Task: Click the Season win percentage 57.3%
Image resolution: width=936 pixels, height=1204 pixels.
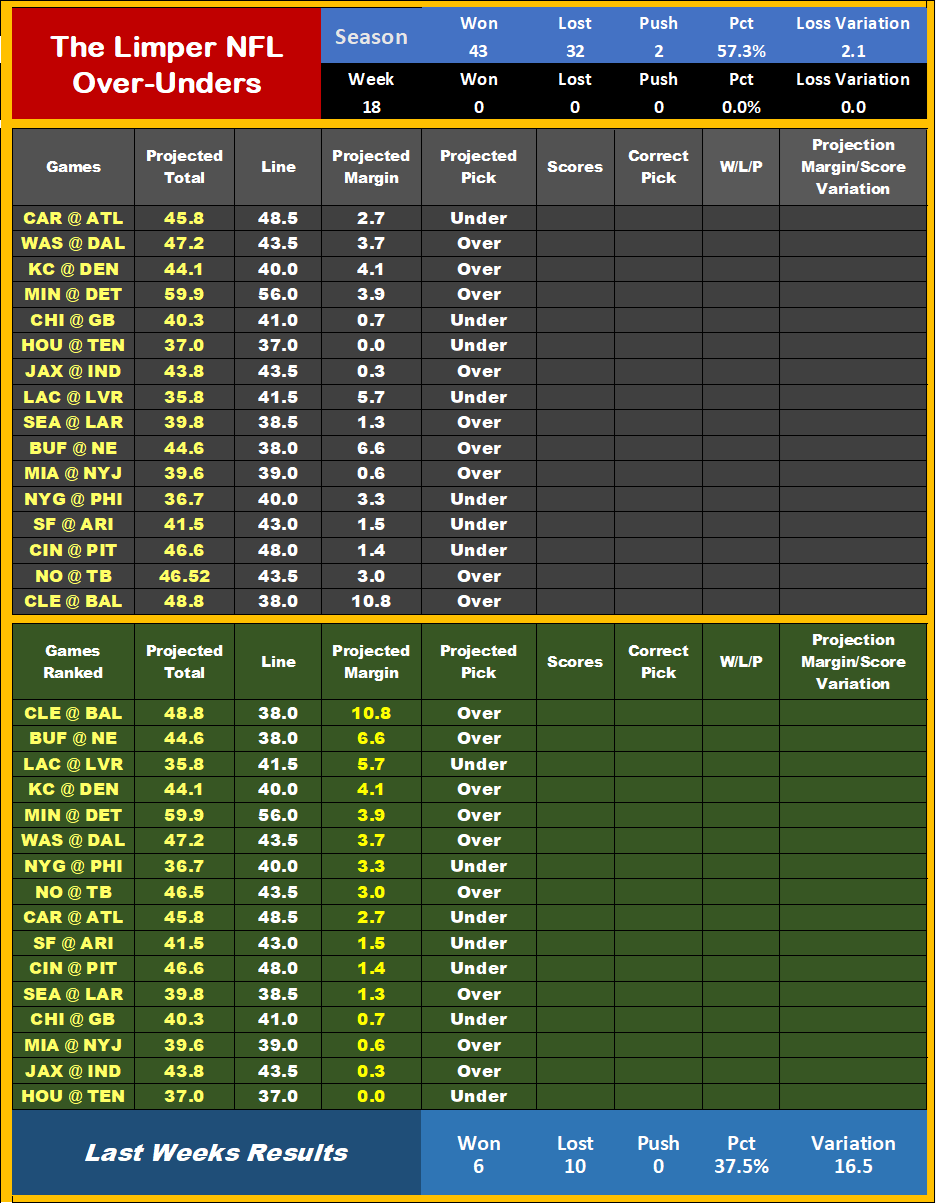Action: point(741,51)
